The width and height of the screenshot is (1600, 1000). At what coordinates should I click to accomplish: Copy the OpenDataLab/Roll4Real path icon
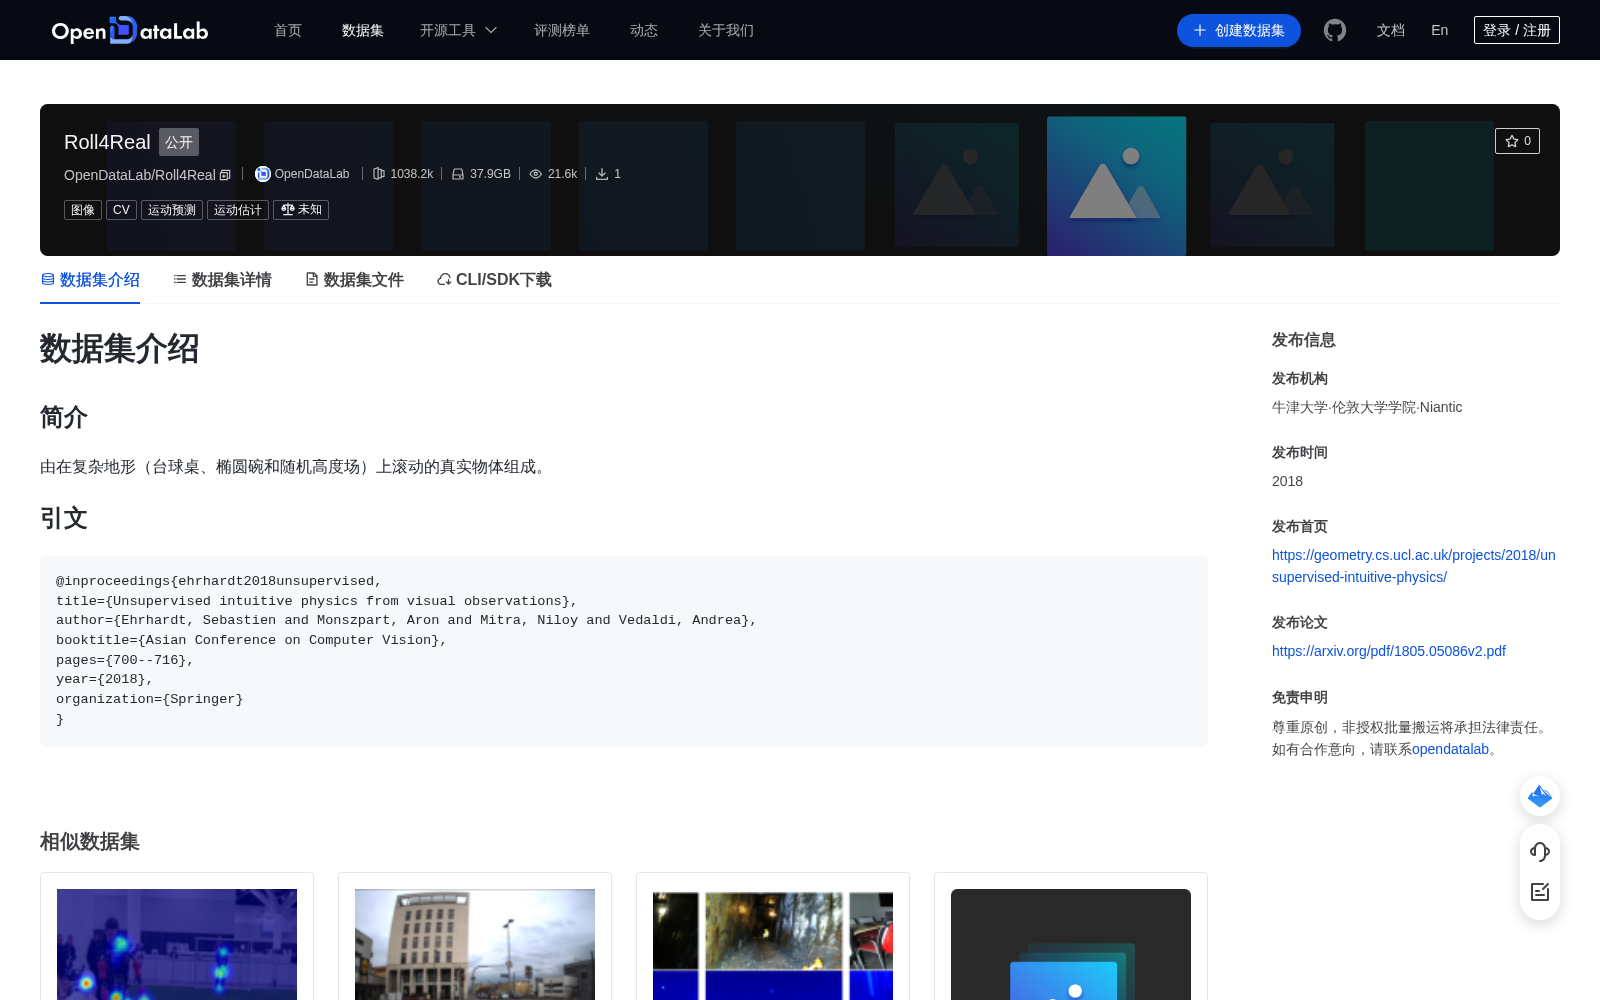click(x=225, y=175)
